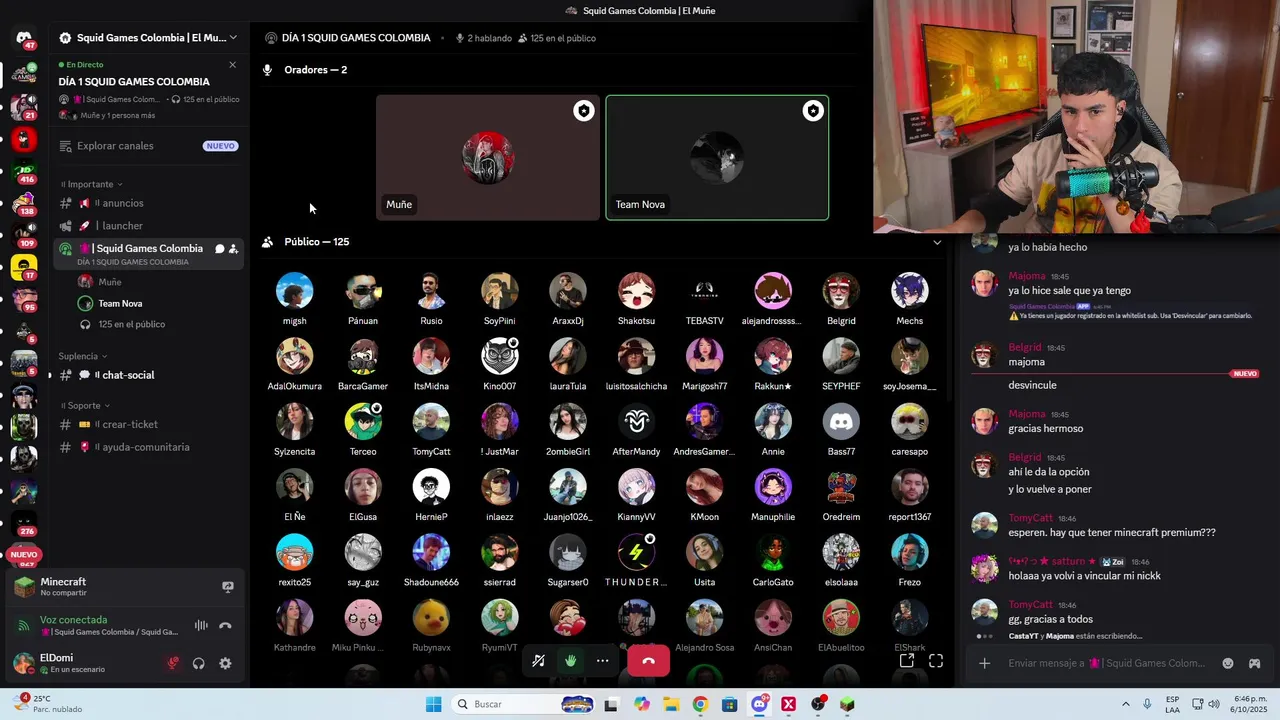1280x720 pixels.
Task: Open moderator badge on Muñe tile
Action: click(x=583, y=111)
